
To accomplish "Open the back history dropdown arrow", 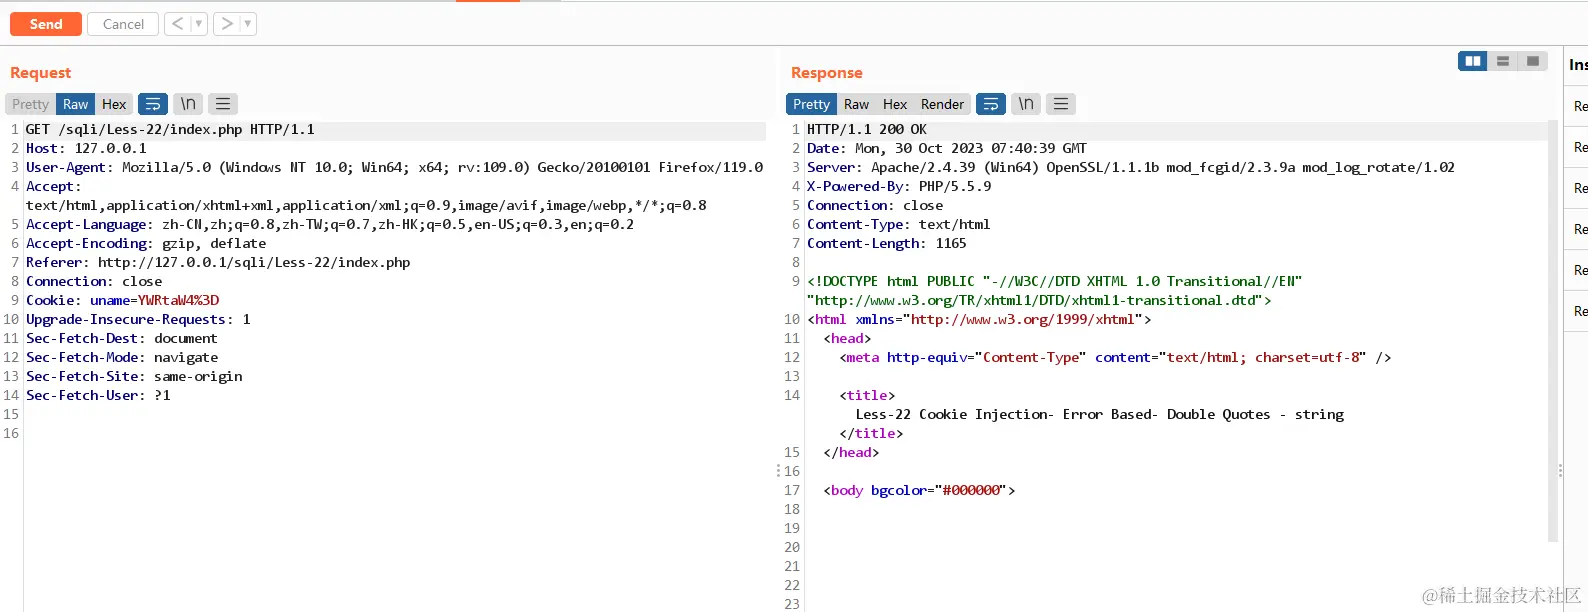I will 199,24.
